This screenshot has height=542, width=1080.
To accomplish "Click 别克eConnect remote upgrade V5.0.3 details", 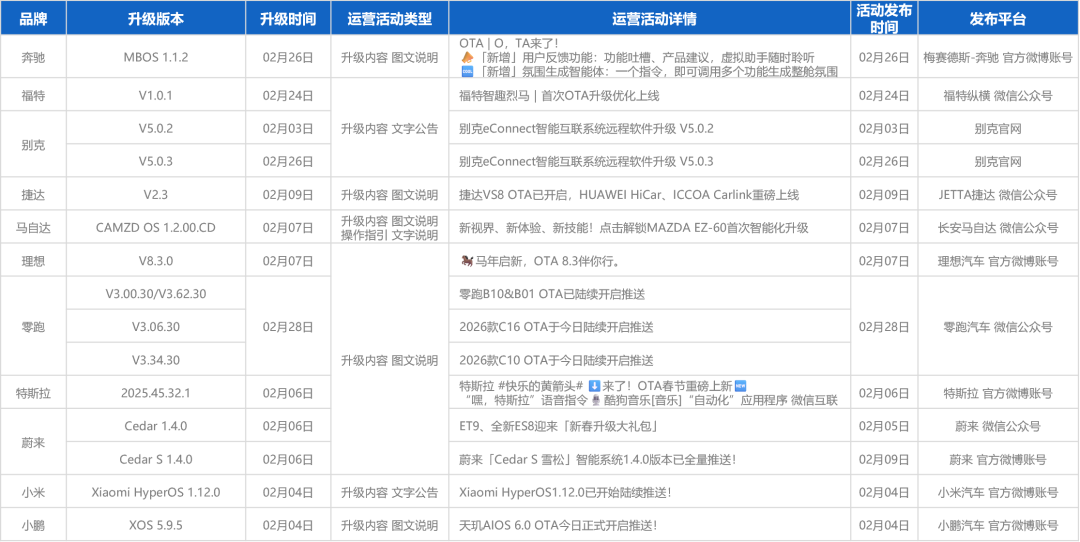I will (650, 161).
